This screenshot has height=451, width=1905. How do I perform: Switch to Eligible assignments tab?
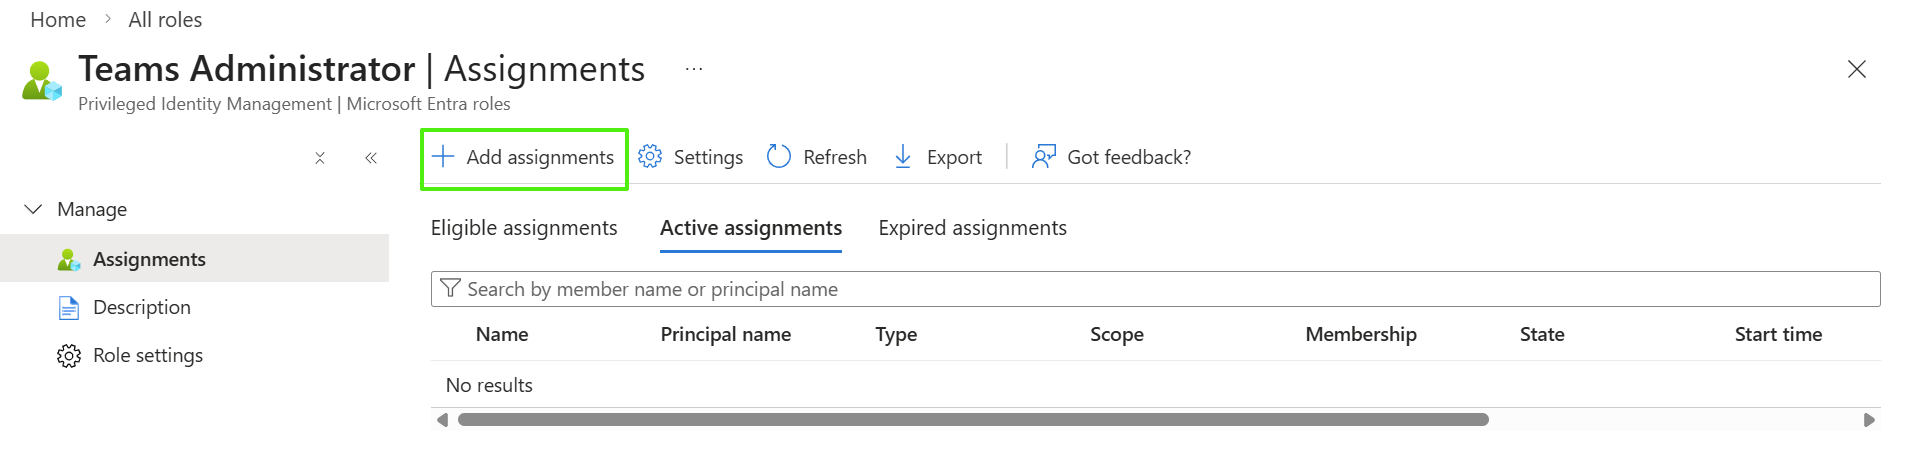(524, 228)
